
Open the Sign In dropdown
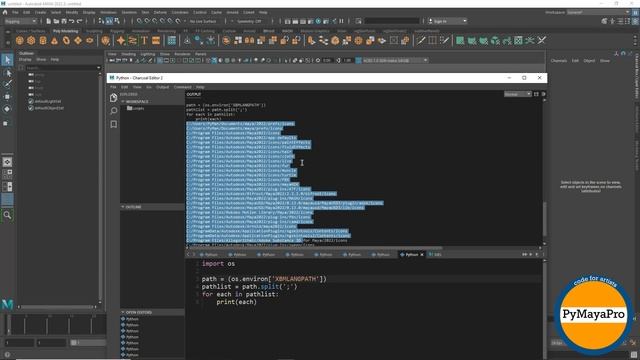click(447, 21)
